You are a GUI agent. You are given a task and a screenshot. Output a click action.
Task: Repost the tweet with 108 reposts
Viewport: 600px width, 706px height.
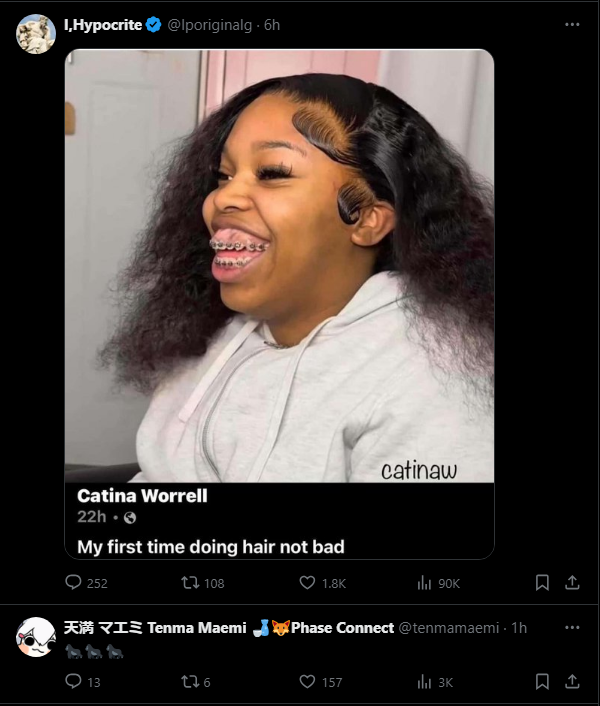pos(203,583)
